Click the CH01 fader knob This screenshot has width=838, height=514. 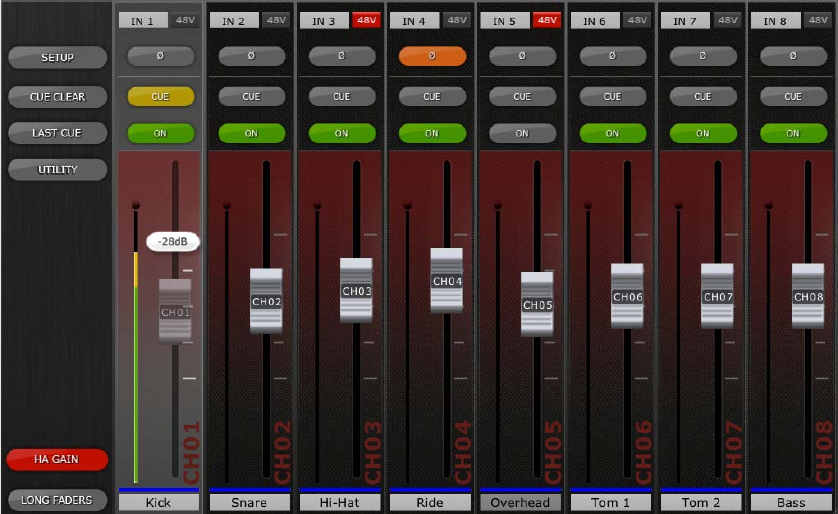coord(175,312)
